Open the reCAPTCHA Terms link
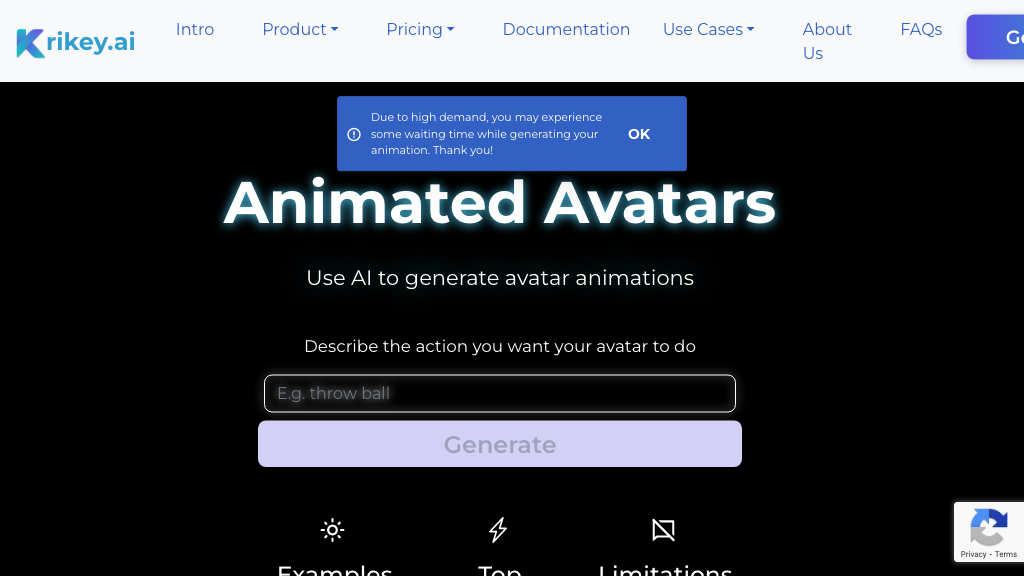Image resolution: width=1024 pixels, height=576 pixels. pyautogui.click(x=1006, y=554)
